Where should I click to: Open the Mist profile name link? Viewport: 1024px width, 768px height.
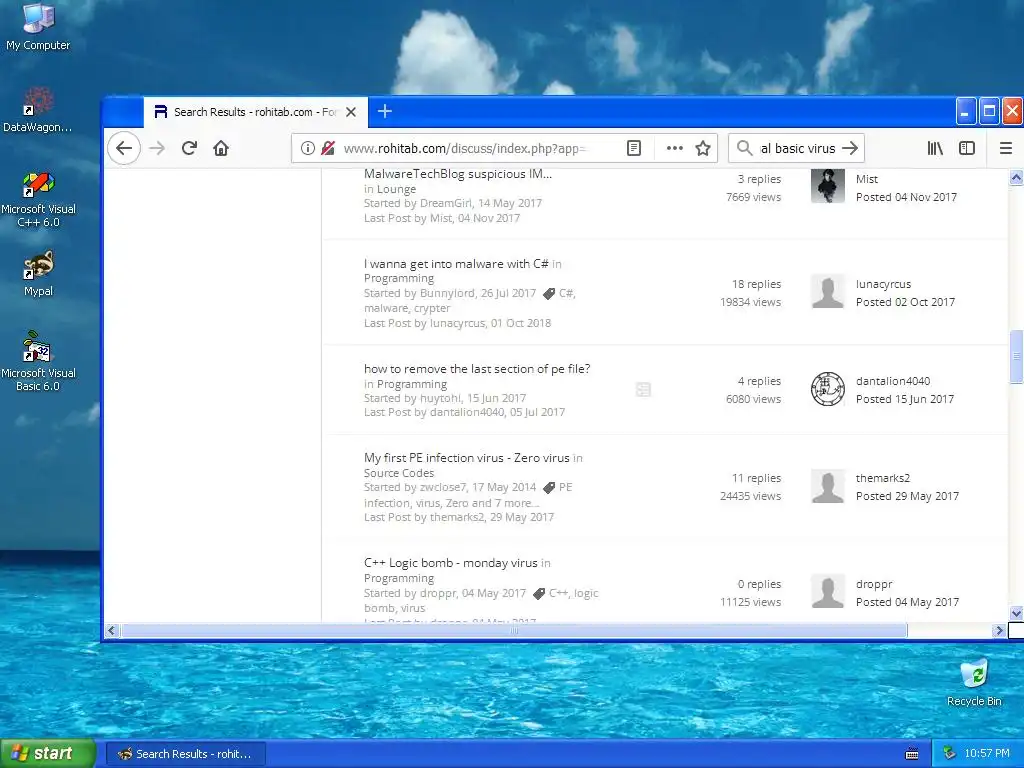tap(867, 179)
